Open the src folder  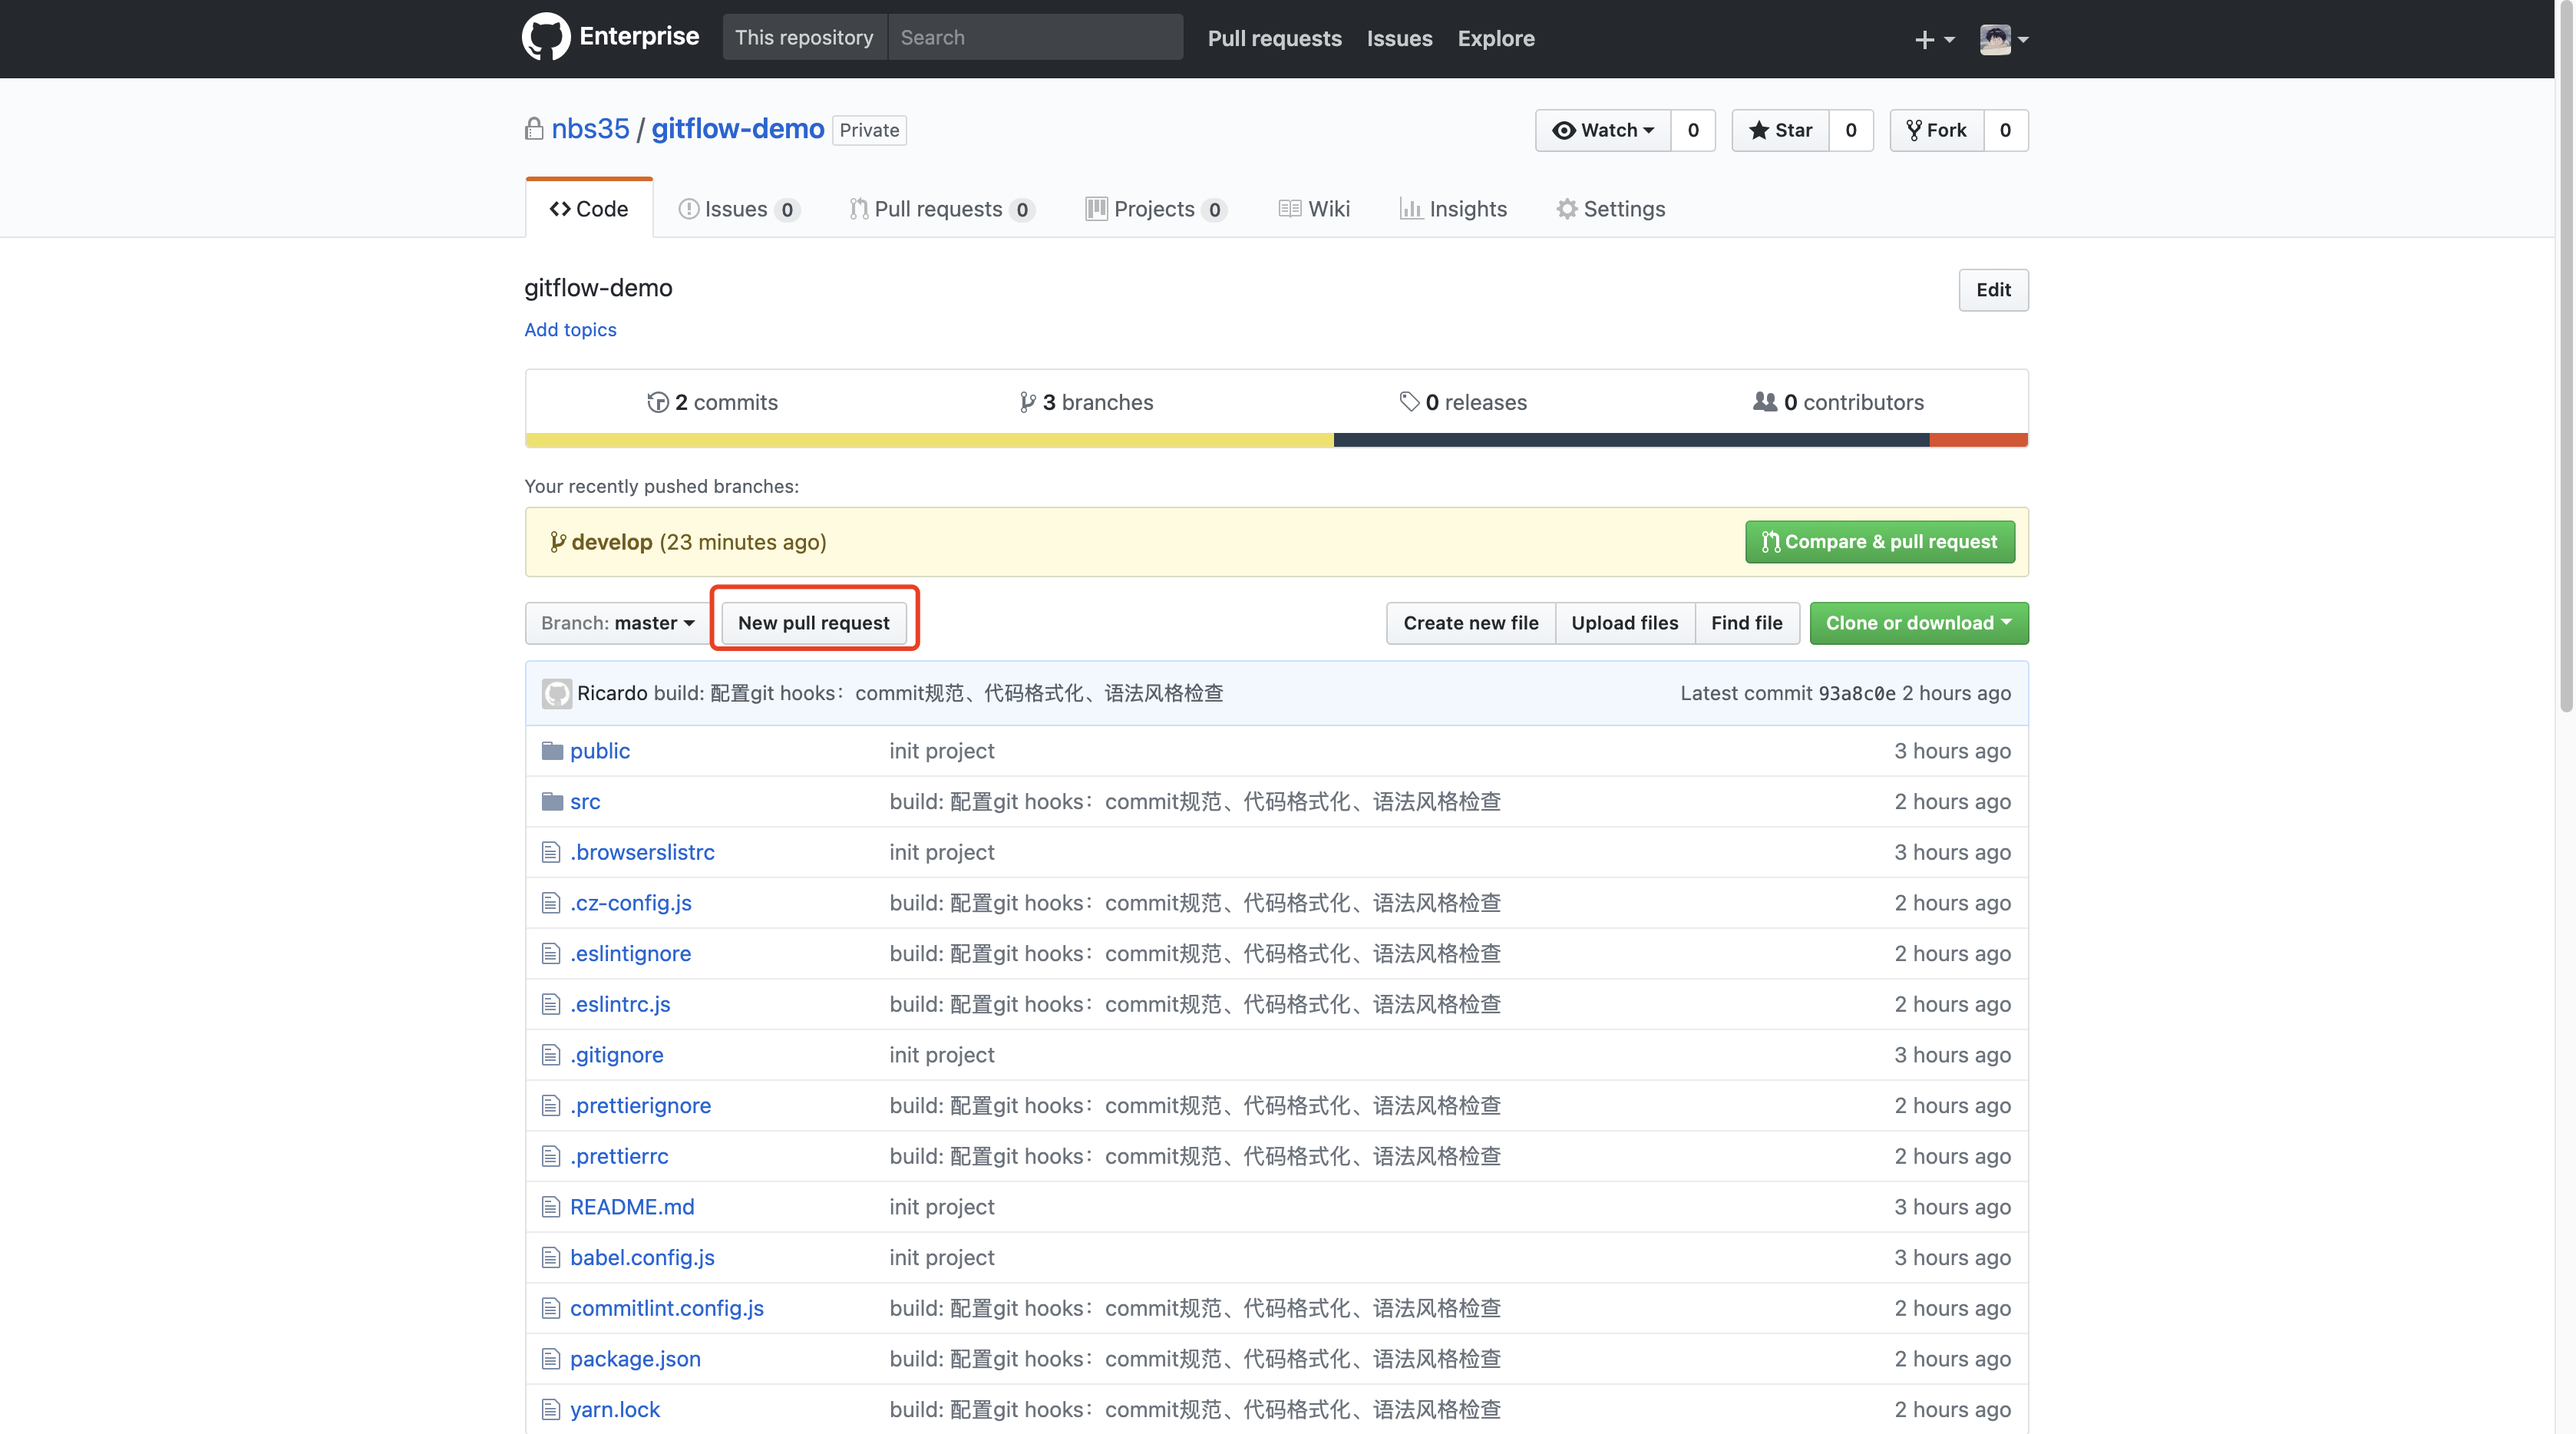585,802
